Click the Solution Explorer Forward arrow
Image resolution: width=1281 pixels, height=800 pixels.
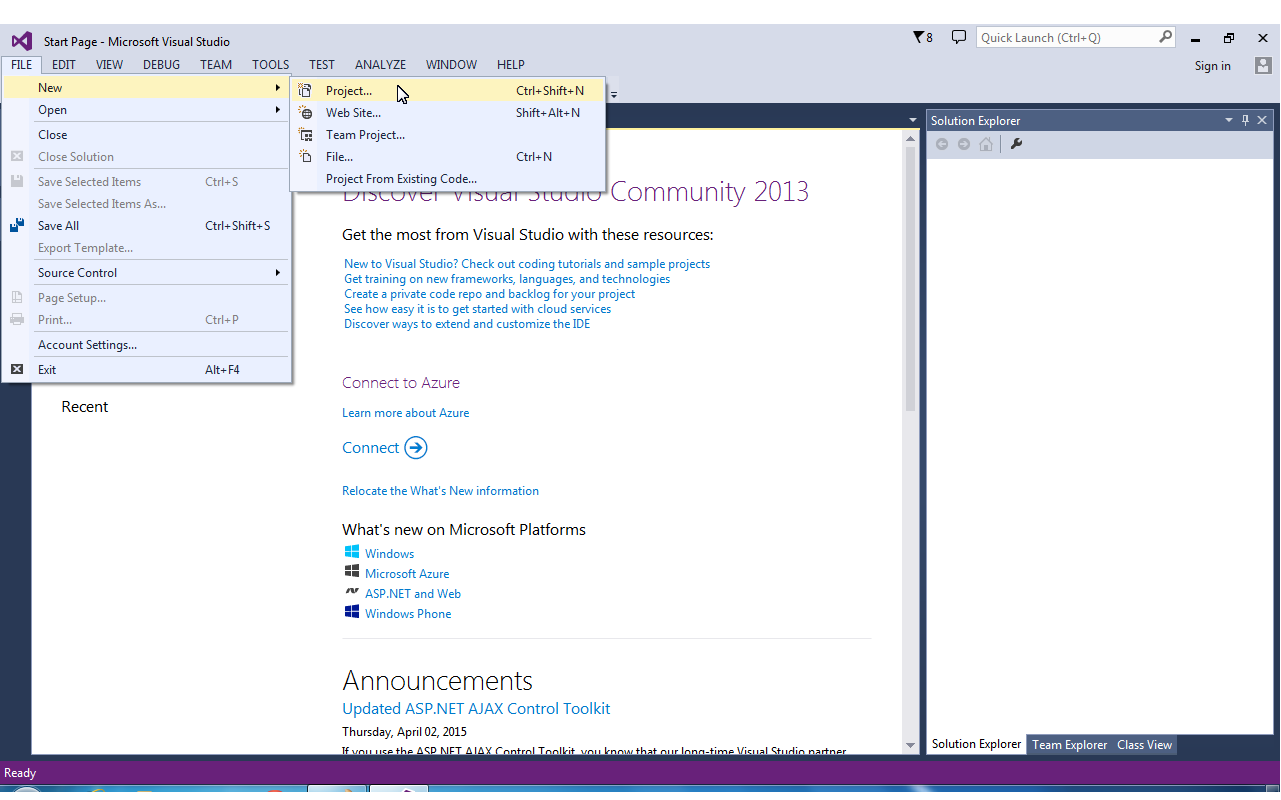point(964,144)
